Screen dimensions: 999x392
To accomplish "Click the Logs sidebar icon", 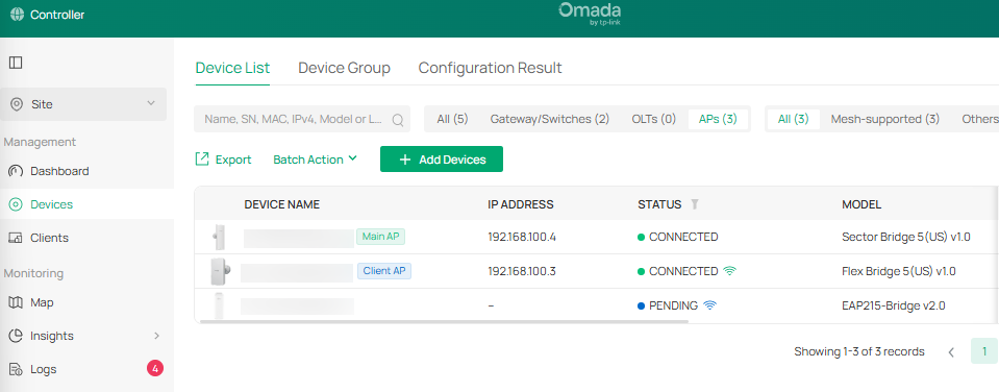I will (x=15, y=369).
